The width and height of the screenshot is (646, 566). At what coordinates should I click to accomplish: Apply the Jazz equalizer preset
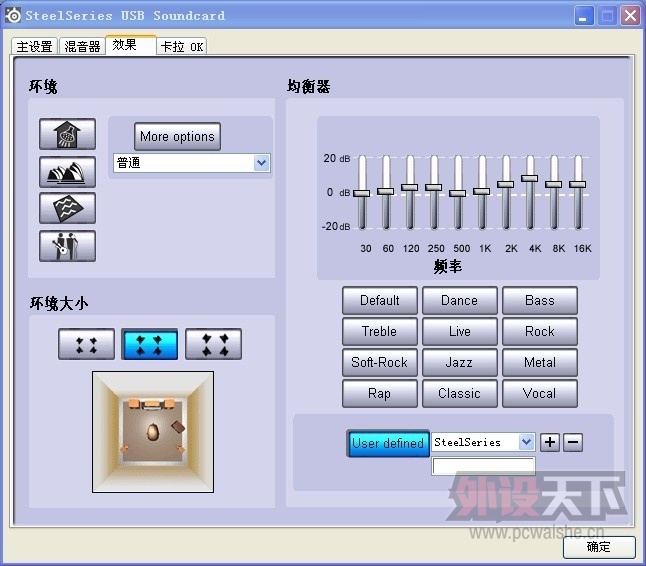459,363
